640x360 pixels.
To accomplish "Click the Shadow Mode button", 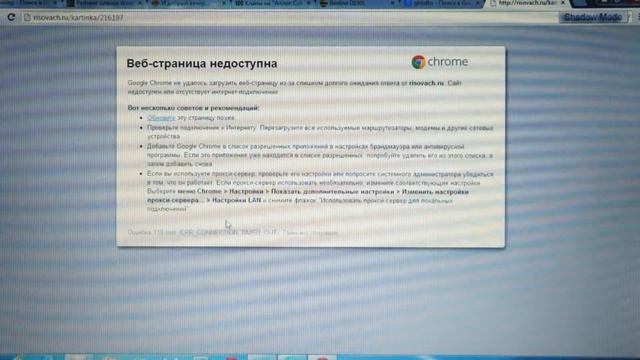I will point(593,17).
